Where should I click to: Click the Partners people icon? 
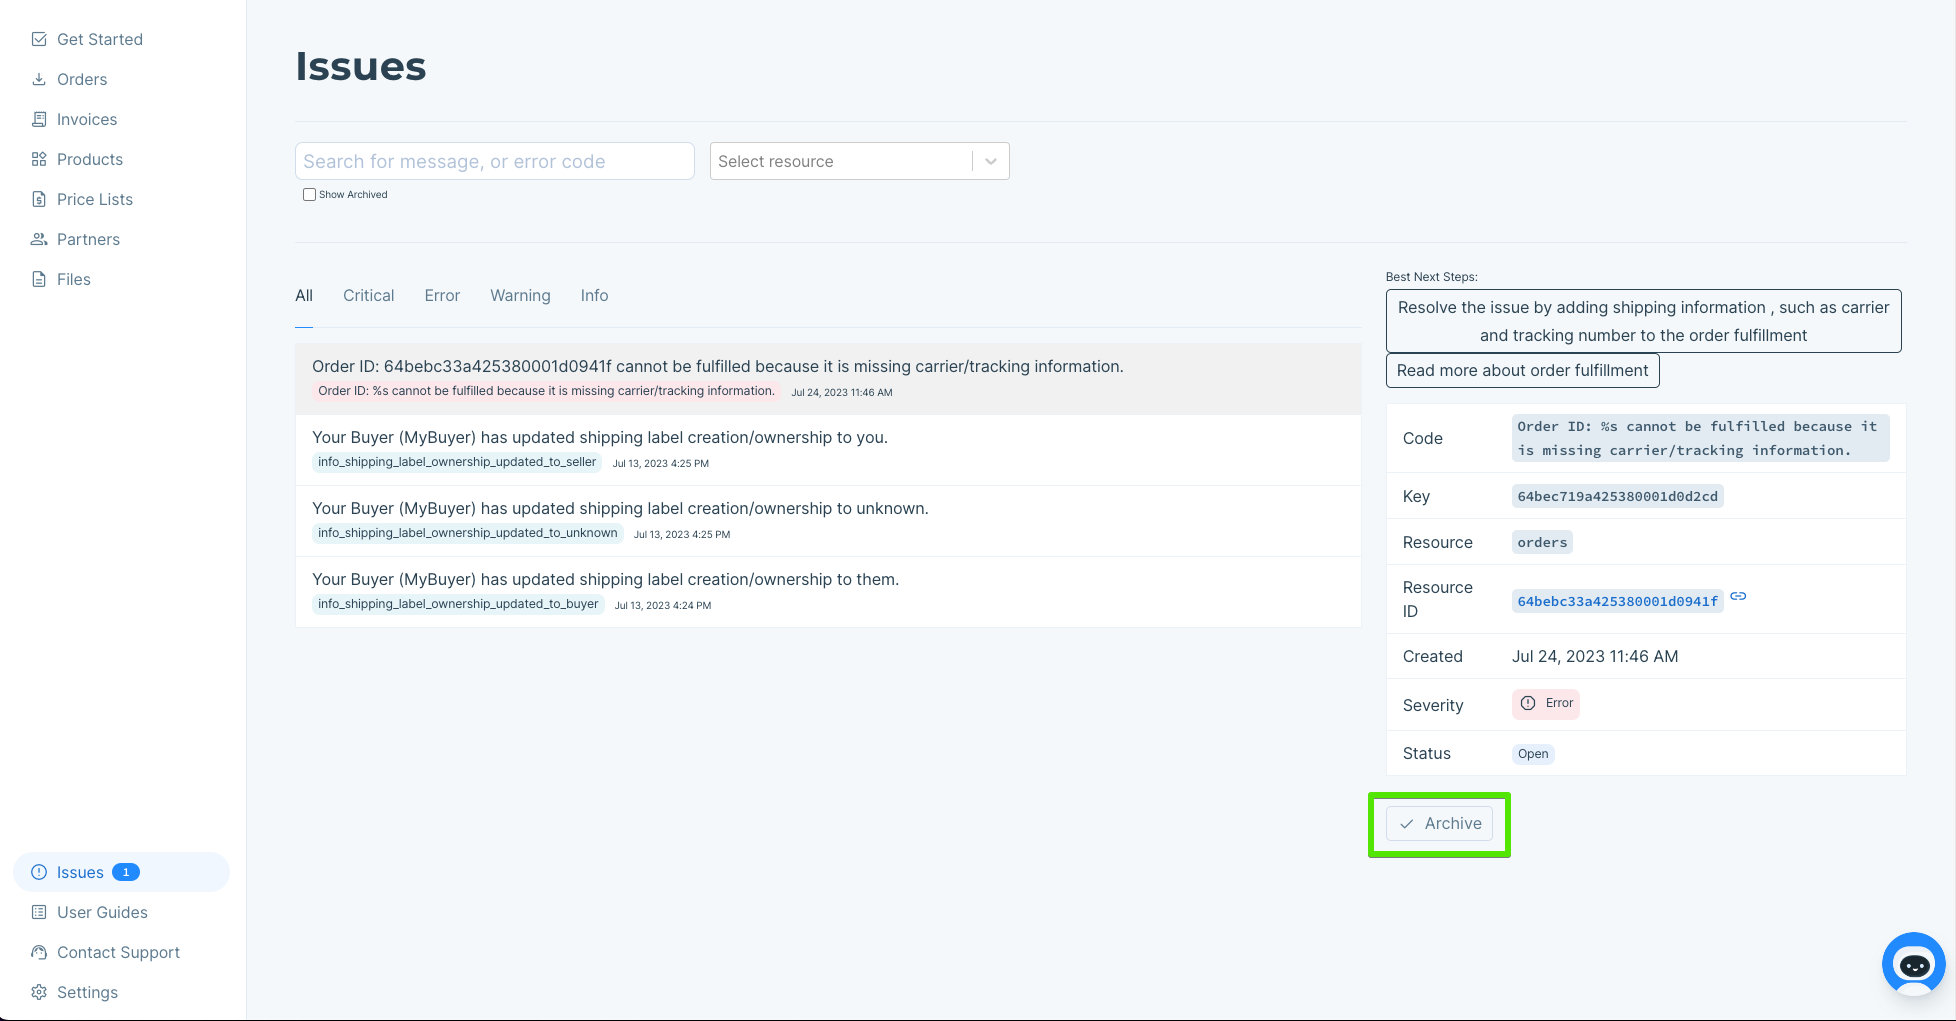[x=39, y=239]
